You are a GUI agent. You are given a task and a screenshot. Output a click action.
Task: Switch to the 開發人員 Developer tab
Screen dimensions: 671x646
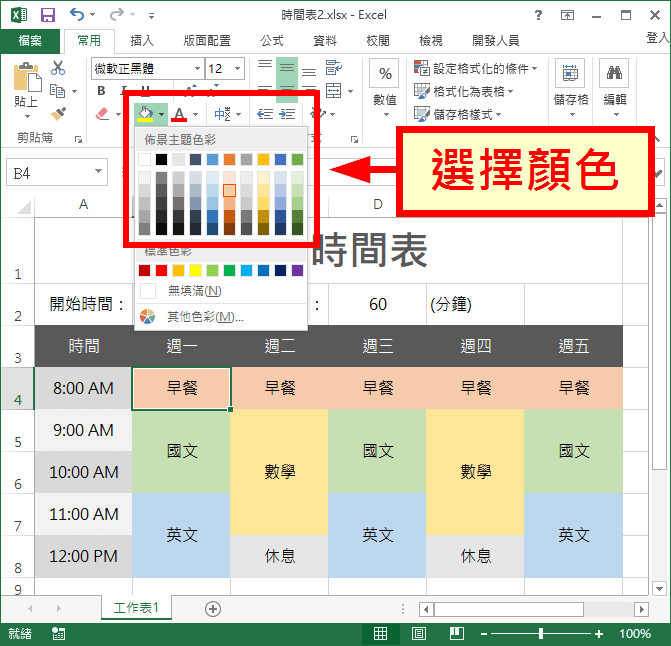click(496, 41)
